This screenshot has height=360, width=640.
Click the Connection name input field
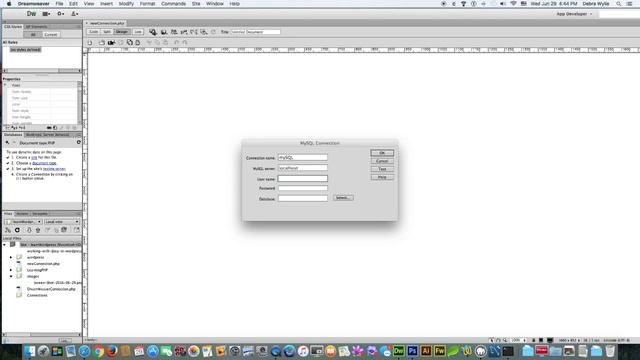click(302, 158)
